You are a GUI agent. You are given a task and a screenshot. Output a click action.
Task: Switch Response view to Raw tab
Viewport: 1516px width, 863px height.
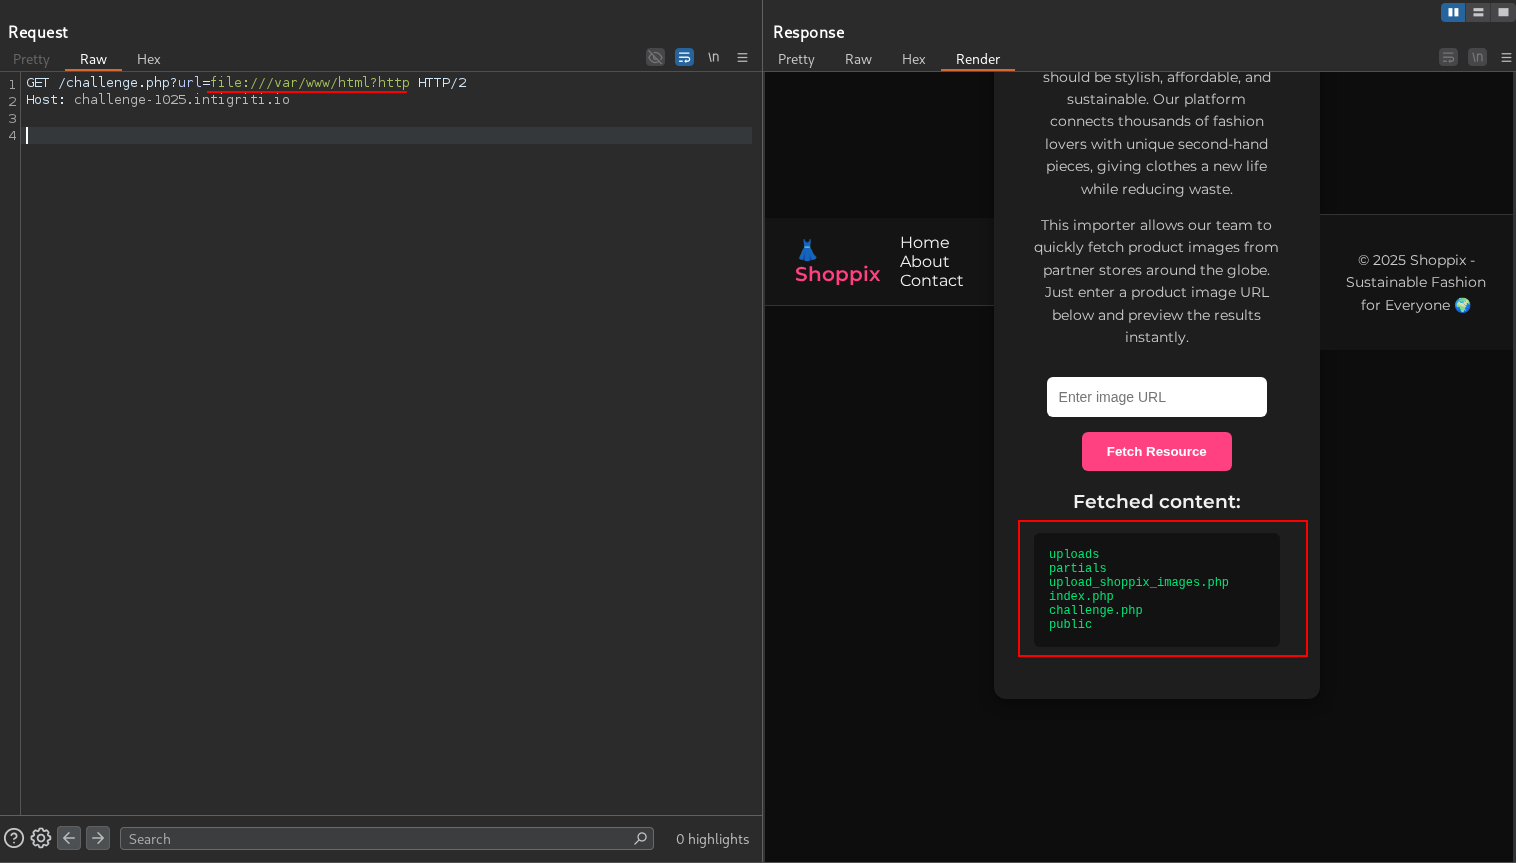point(858,59)
